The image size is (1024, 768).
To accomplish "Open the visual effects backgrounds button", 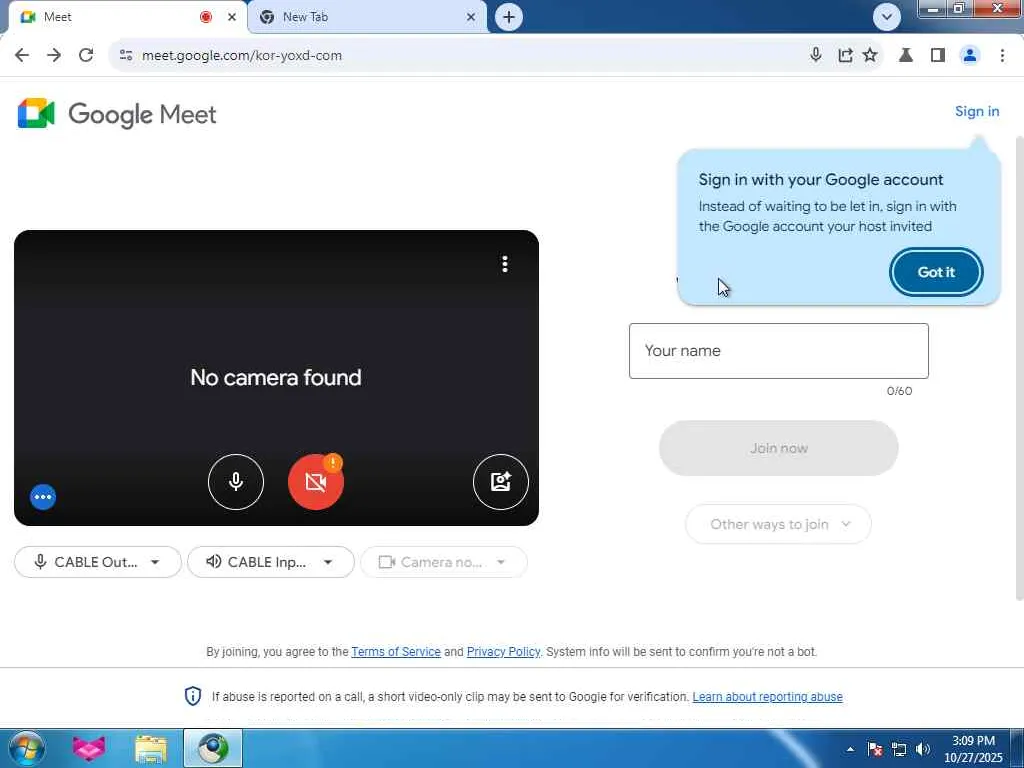I will 500,482.
